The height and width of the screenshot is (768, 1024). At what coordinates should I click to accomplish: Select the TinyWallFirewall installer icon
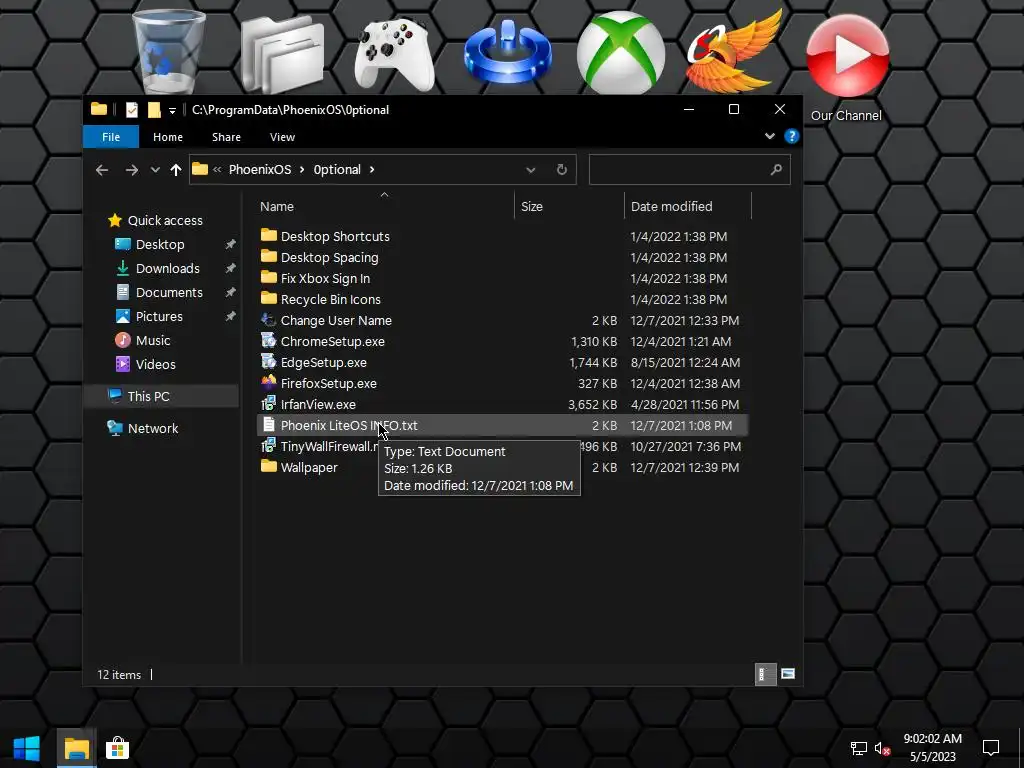coord(268,446)
